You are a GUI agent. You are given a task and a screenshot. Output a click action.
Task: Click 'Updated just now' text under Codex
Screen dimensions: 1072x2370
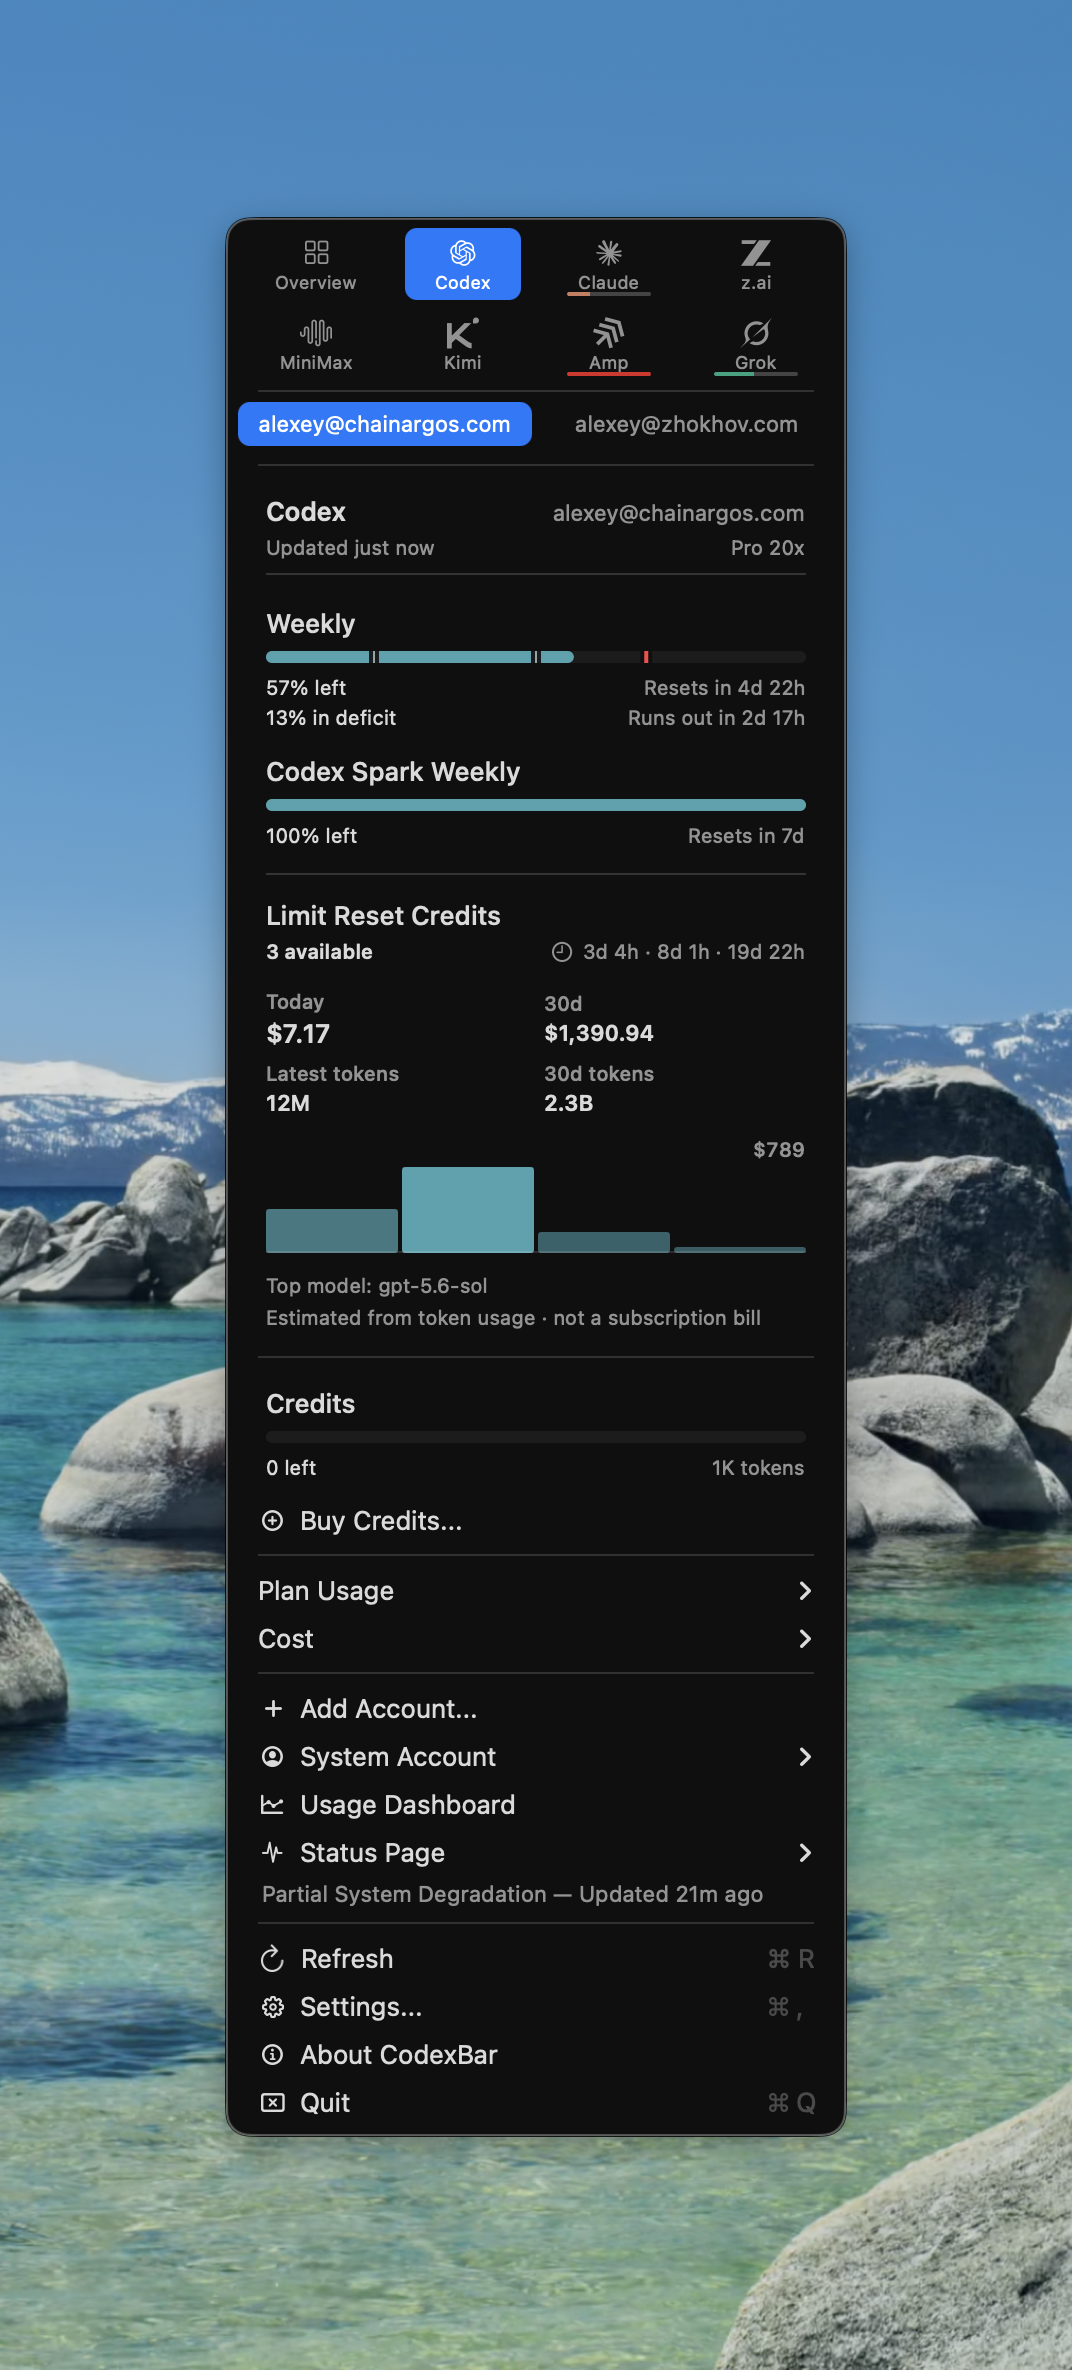pyautogui.click(x=350, y=548)
